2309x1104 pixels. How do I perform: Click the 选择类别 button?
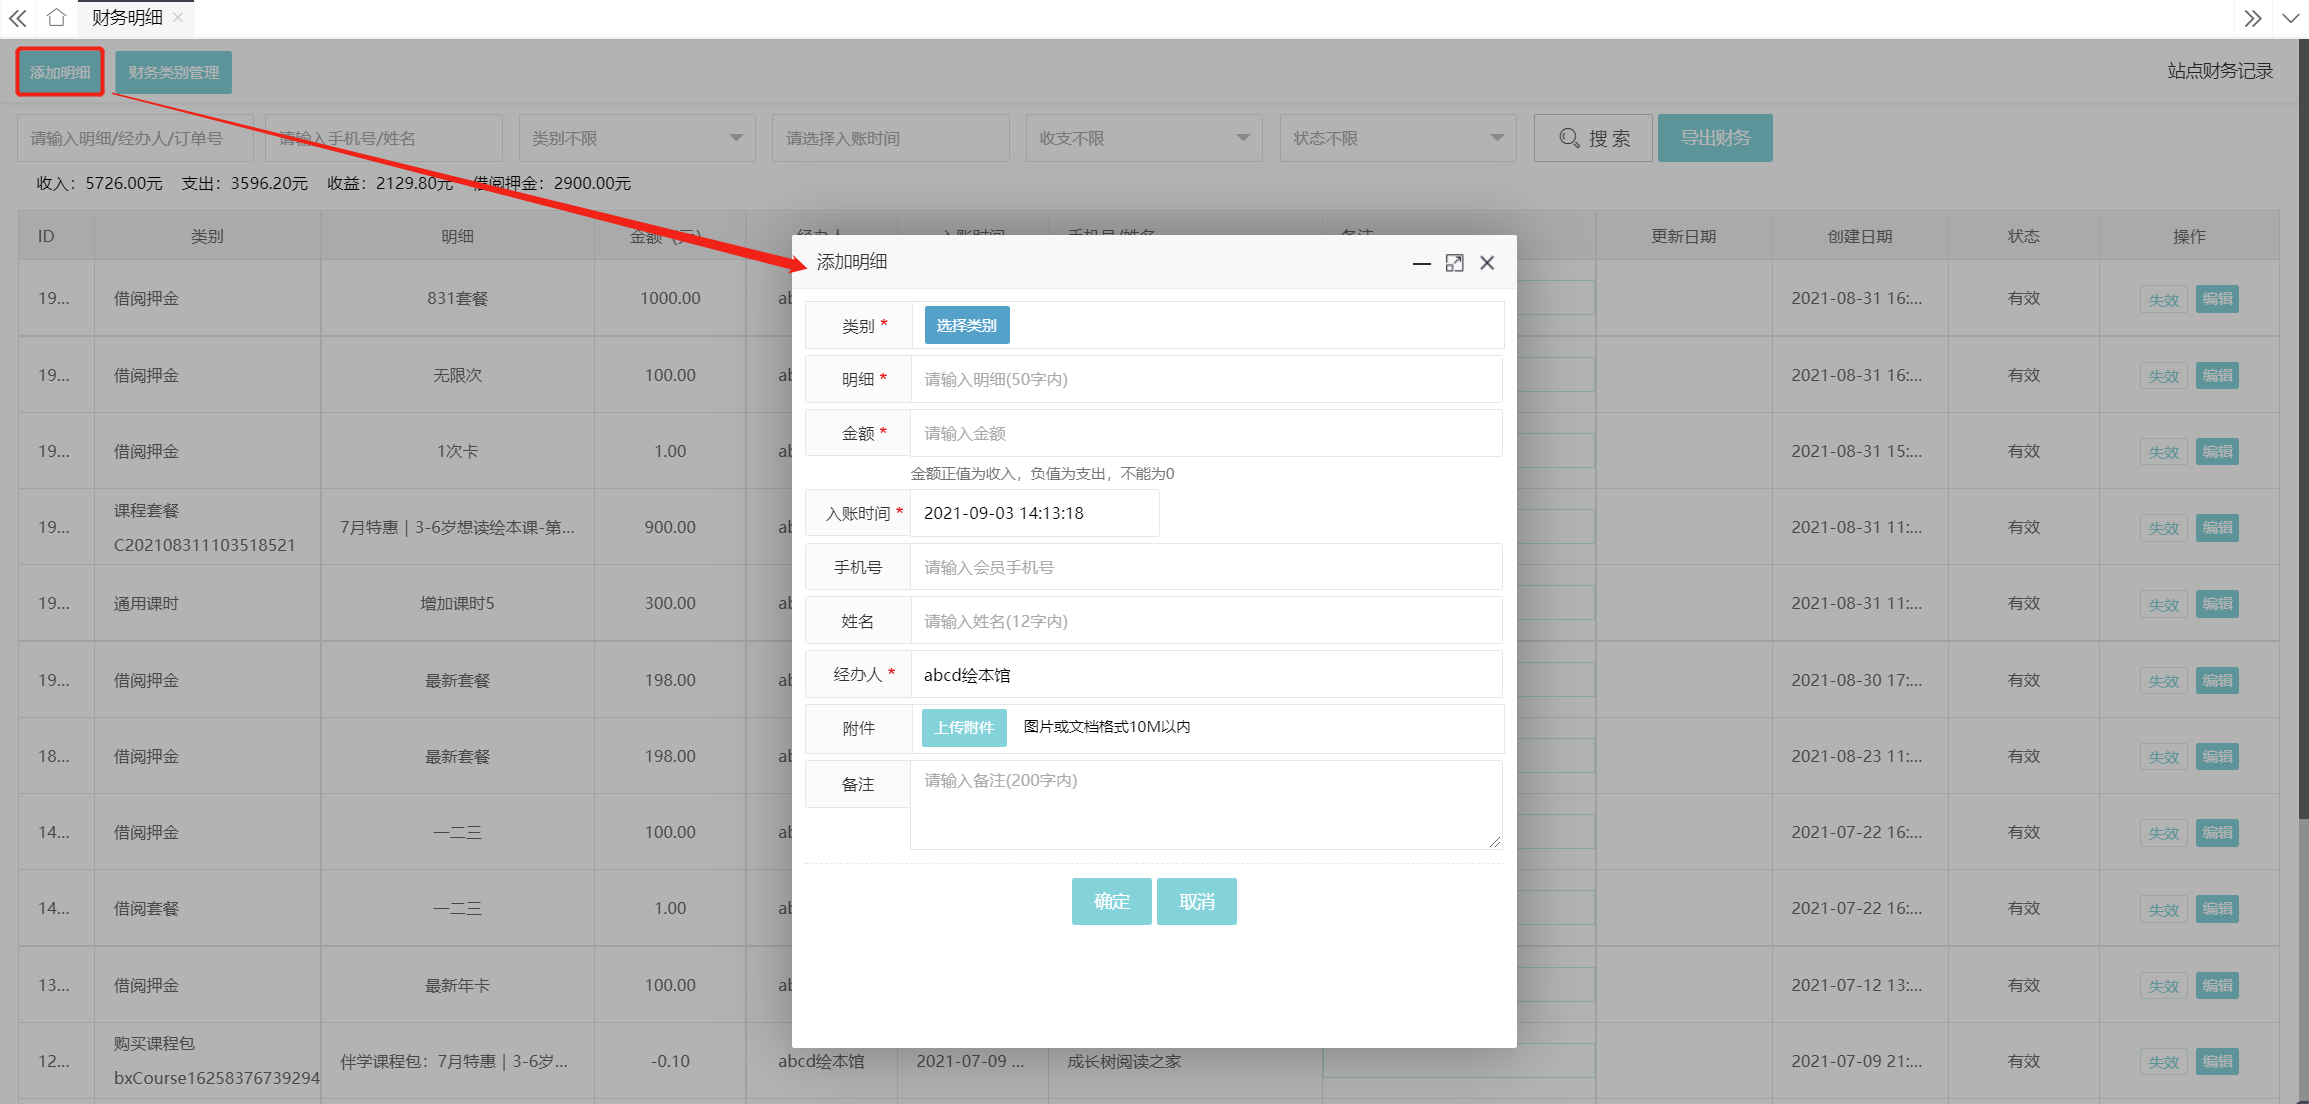(967, 325)
